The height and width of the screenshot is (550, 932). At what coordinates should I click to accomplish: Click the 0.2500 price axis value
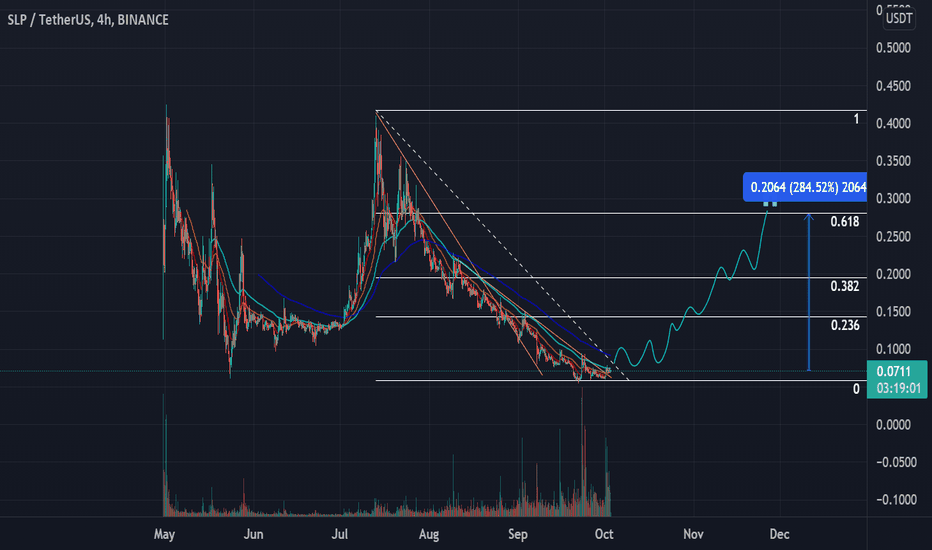coord(893,237)
